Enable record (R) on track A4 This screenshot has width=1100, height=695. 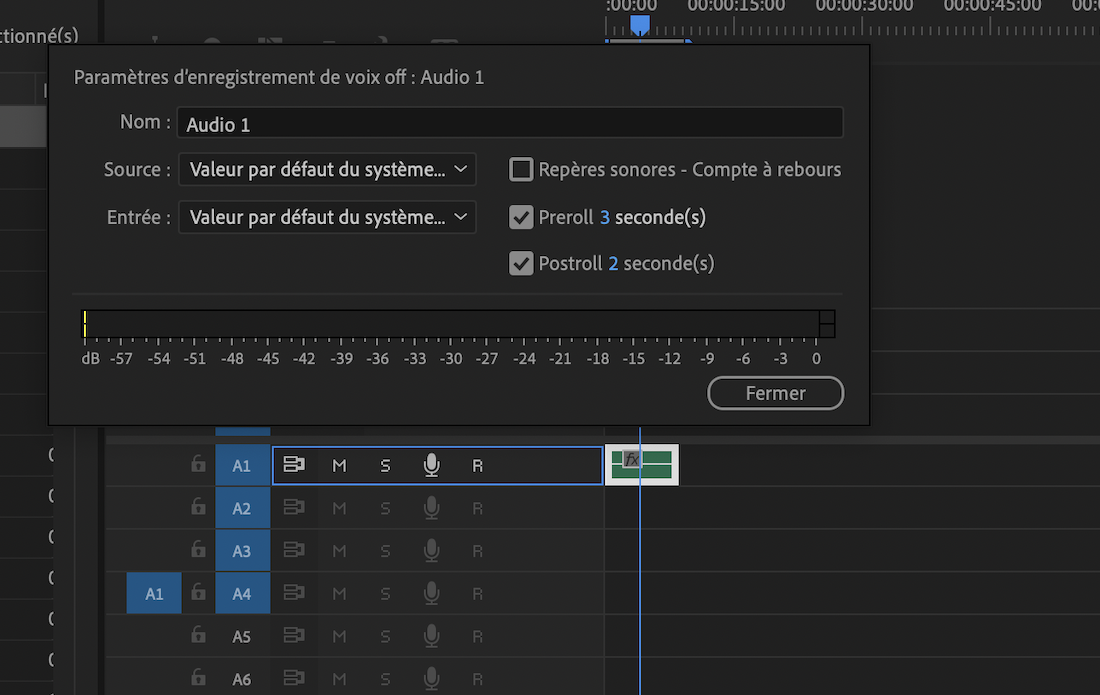pos(478,594)
